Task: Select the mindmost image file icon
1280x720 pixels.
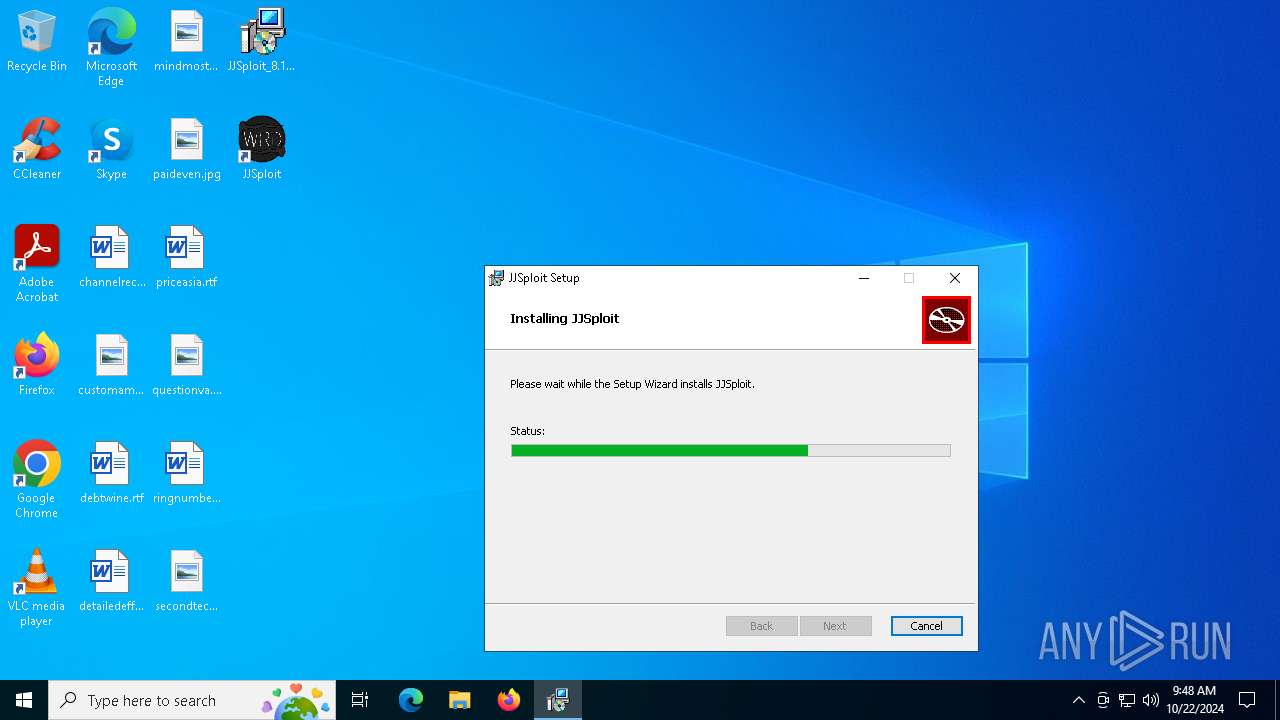Action: 186,41
